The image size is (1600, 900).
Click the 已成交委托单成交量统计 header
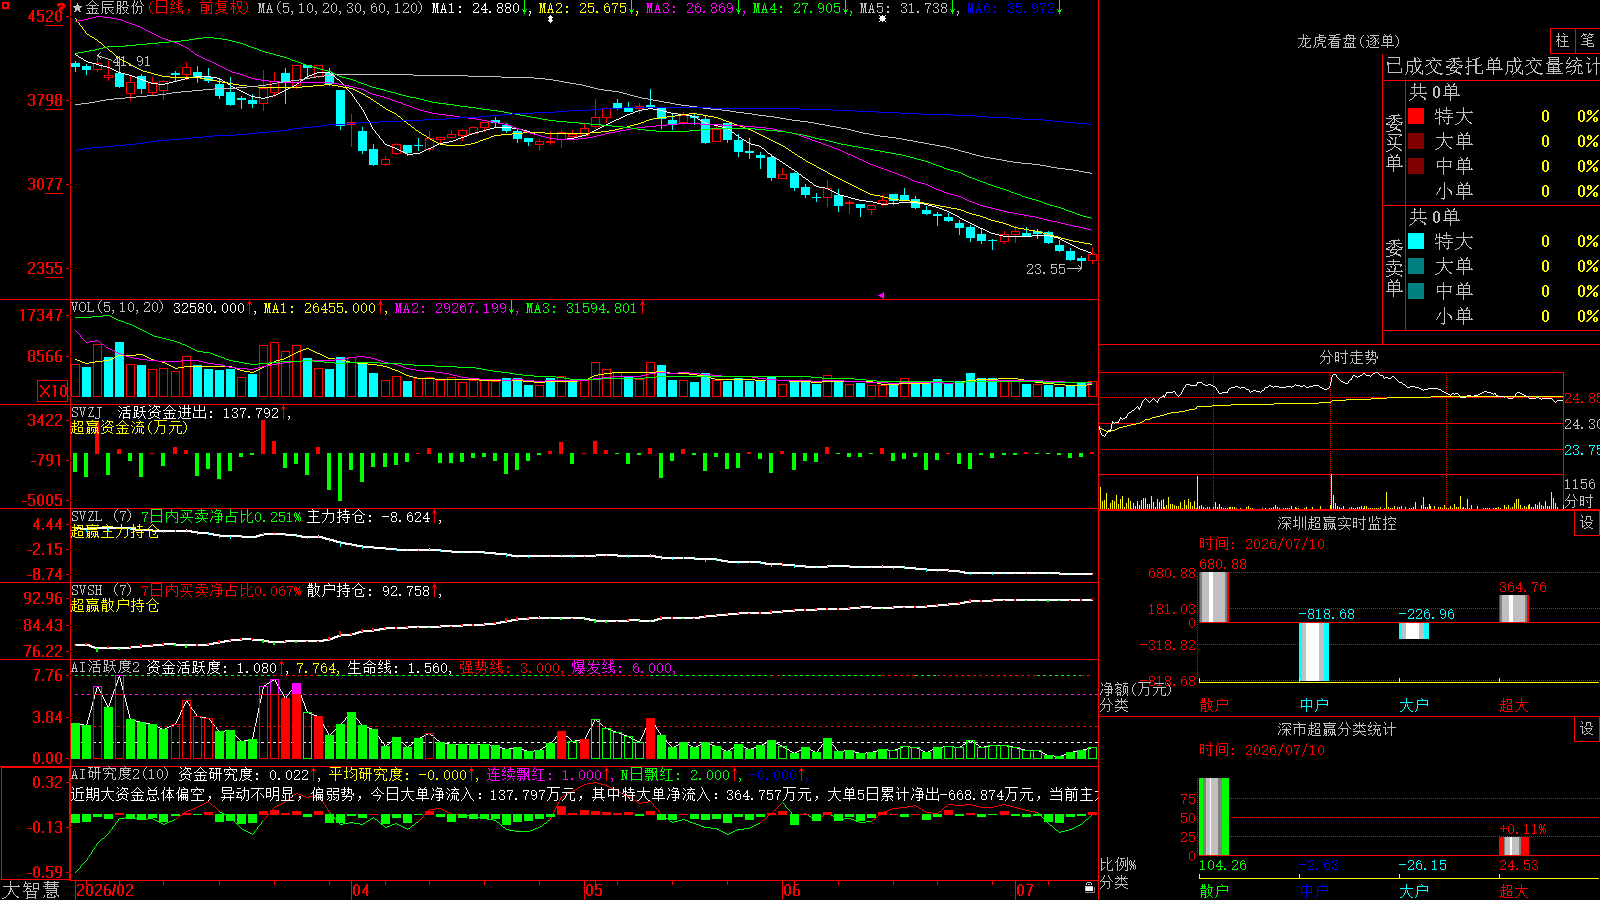tap(1492, 66)
